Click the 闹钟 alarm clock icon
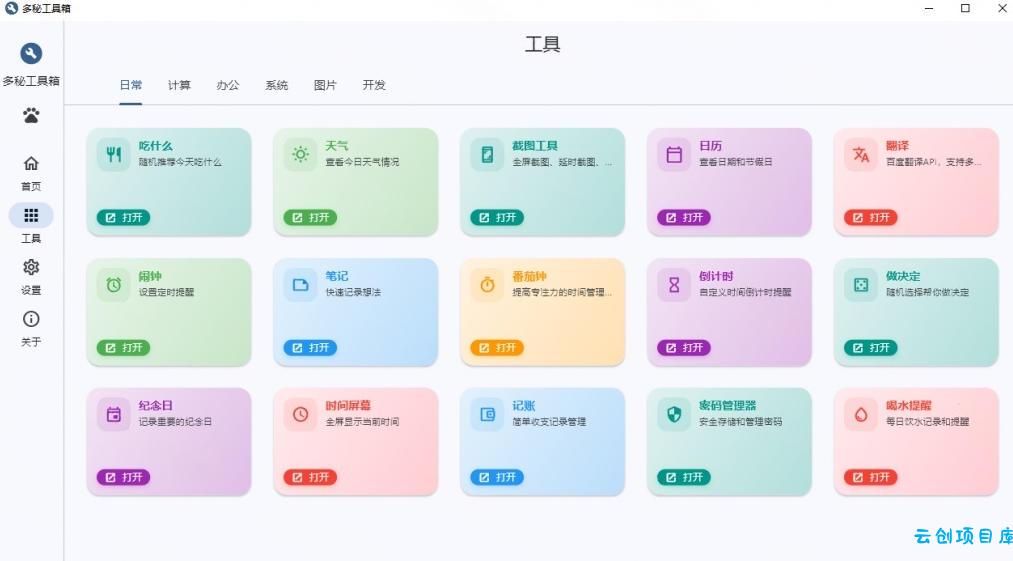 tap(114, 285)
